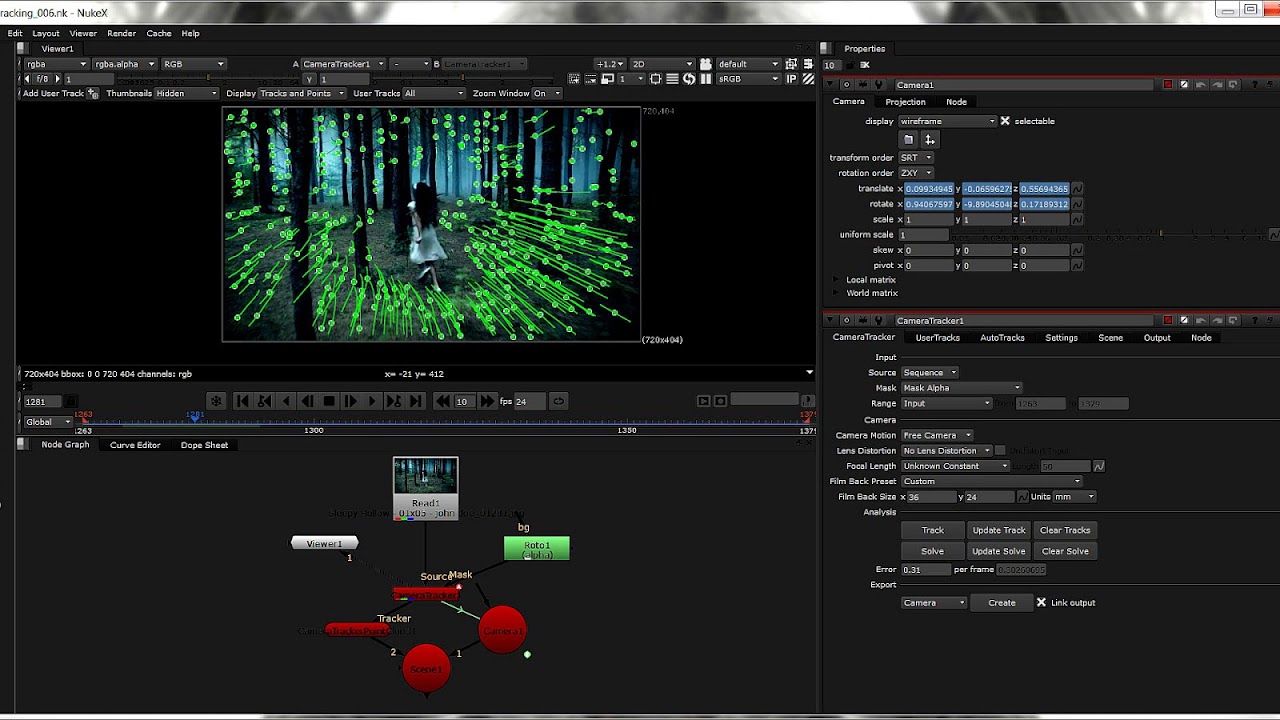The height and width of the screenshot is (720, 1280).
Task: Go to next keyframe
Action: [394, 401]
